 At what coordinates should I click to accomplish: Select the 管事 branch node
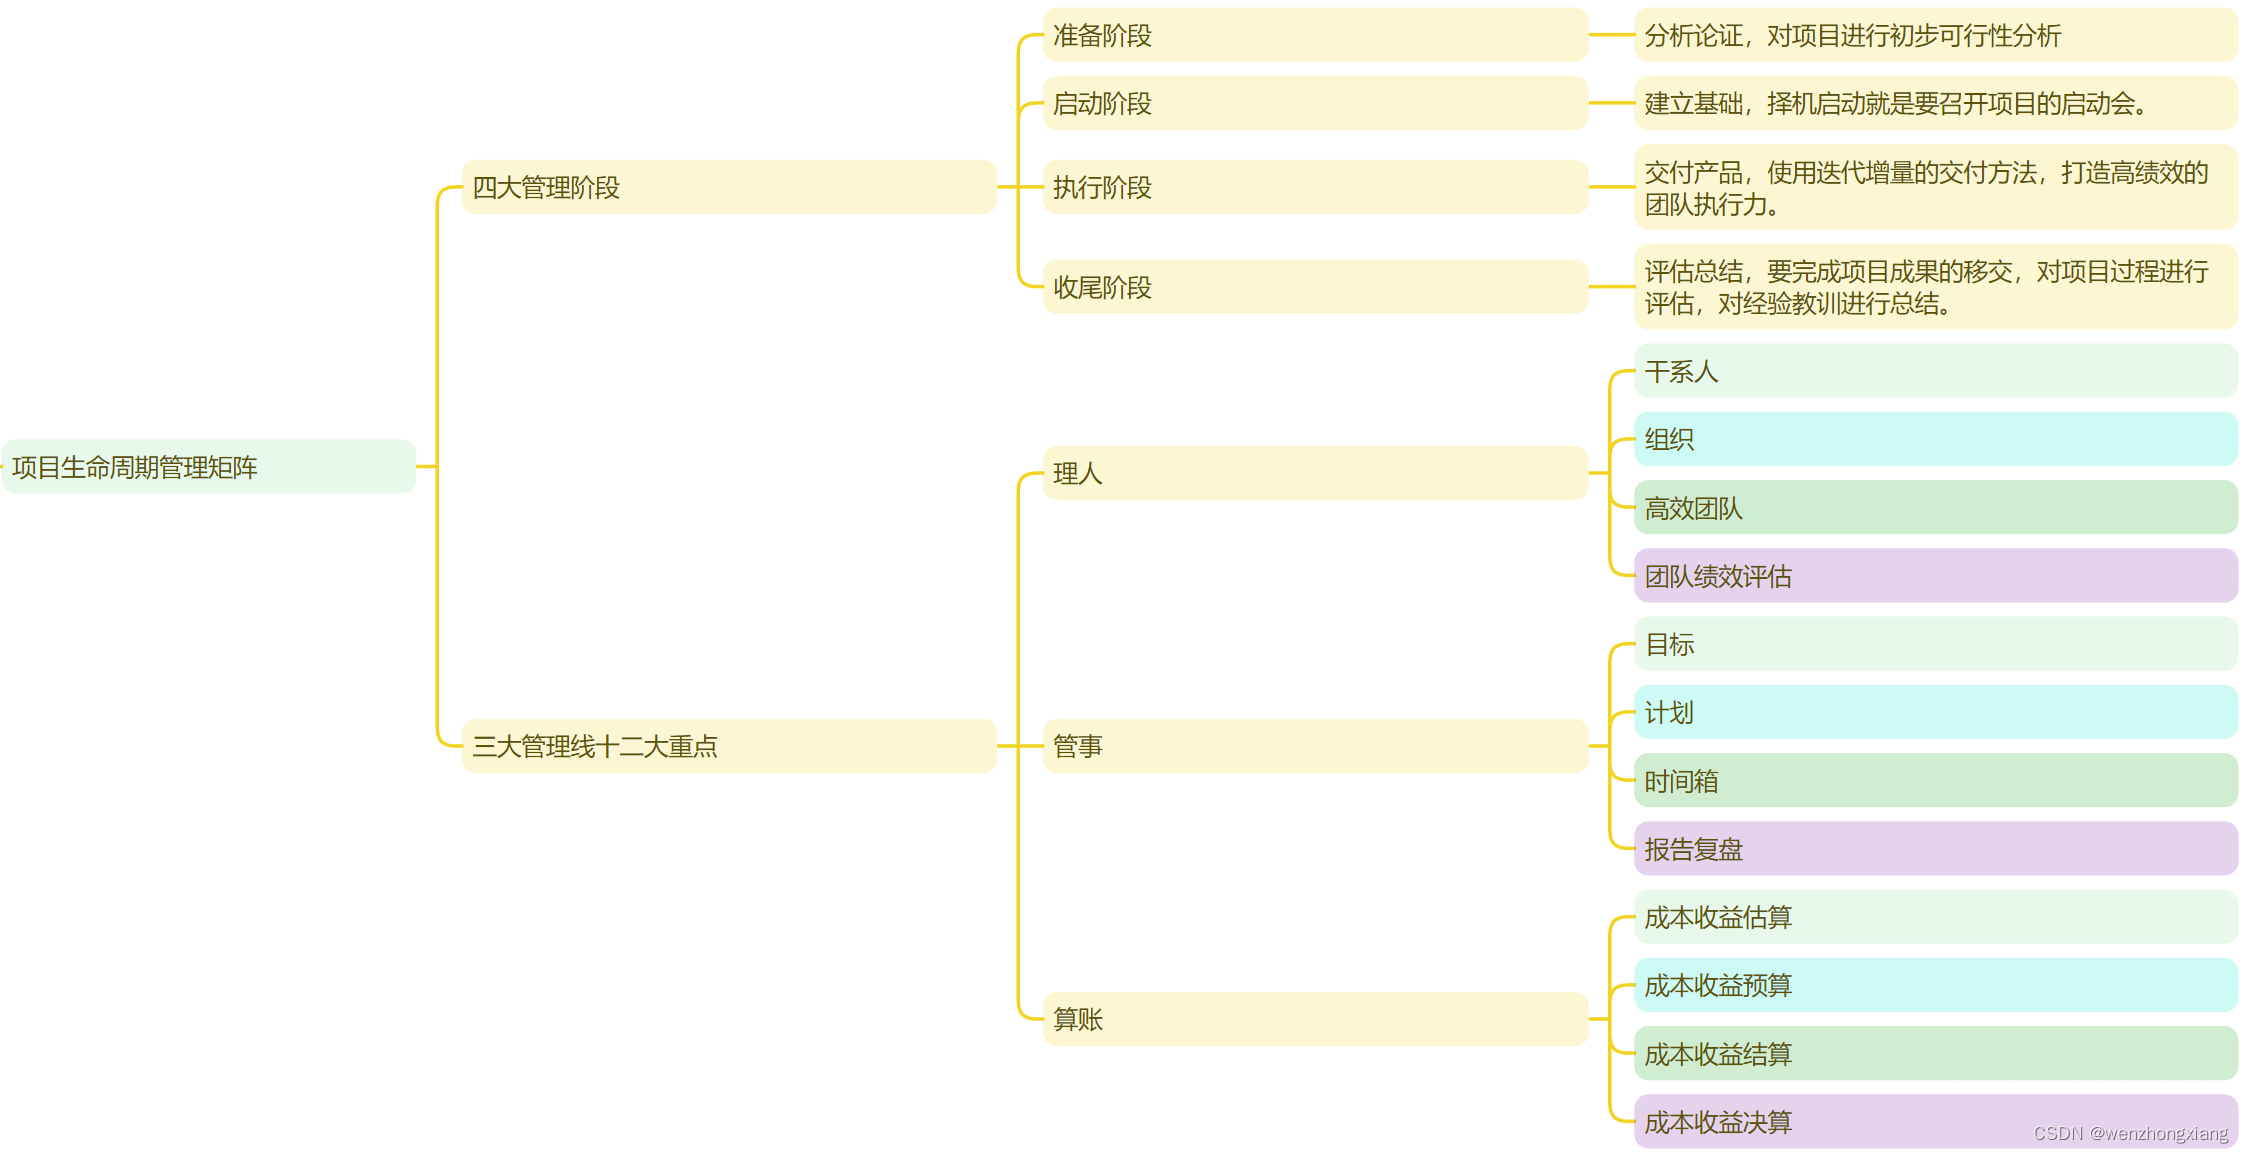click(x=1315, y=746)
